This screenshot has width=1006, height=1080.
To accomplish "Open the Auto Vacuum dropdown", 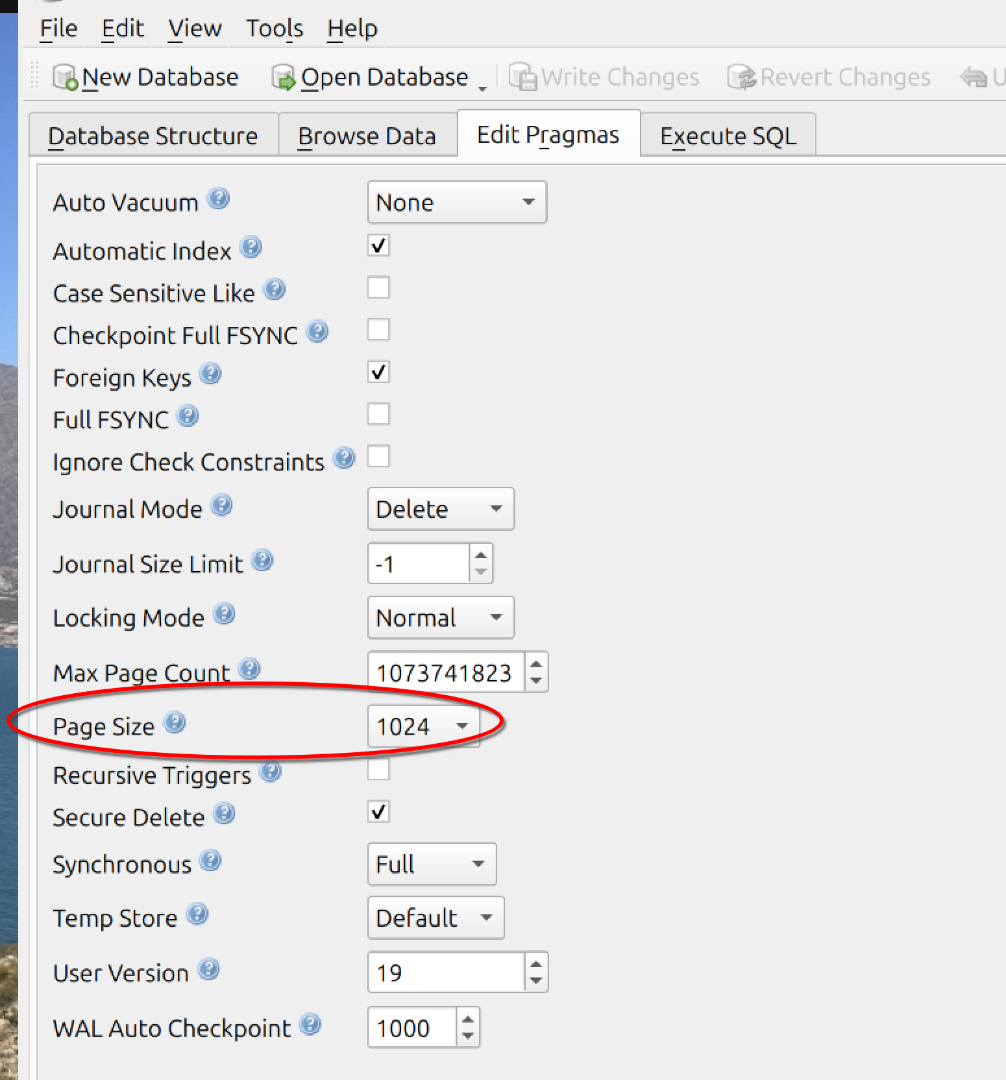I will (456, 202).
